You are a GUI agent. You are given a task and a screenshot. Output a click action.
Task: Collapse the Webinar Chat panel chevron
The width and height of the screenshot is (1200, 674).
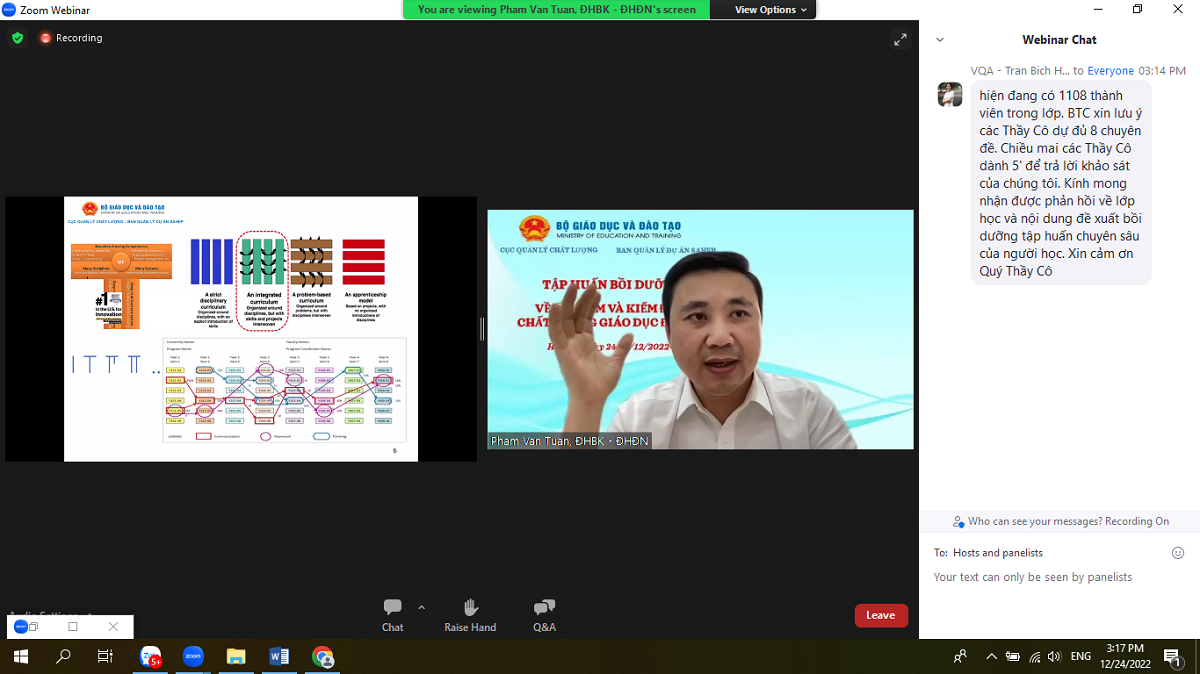[x=940, y=40]
